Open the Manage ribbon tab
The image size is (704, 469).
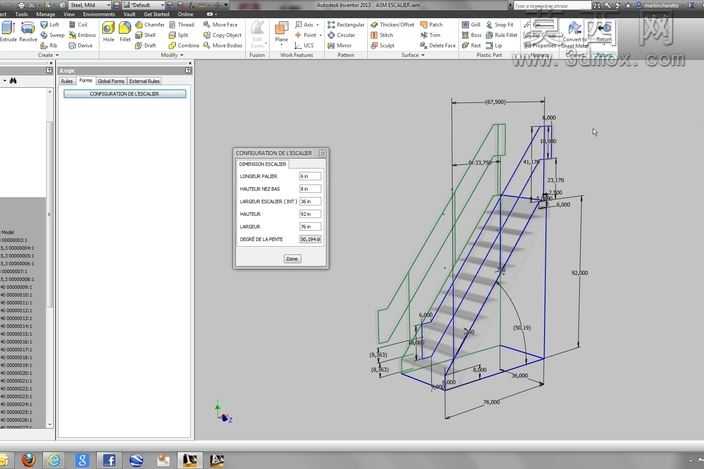[x=45, y=14]
